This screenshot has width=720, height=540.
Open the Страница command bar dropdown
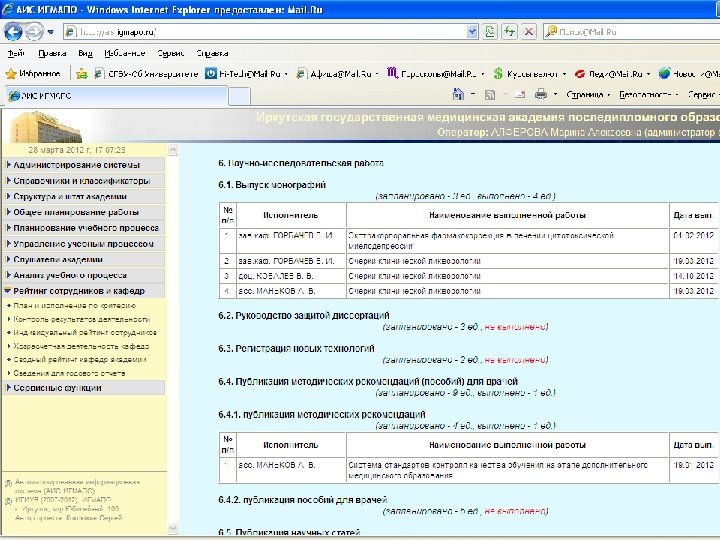coord(588,95)
